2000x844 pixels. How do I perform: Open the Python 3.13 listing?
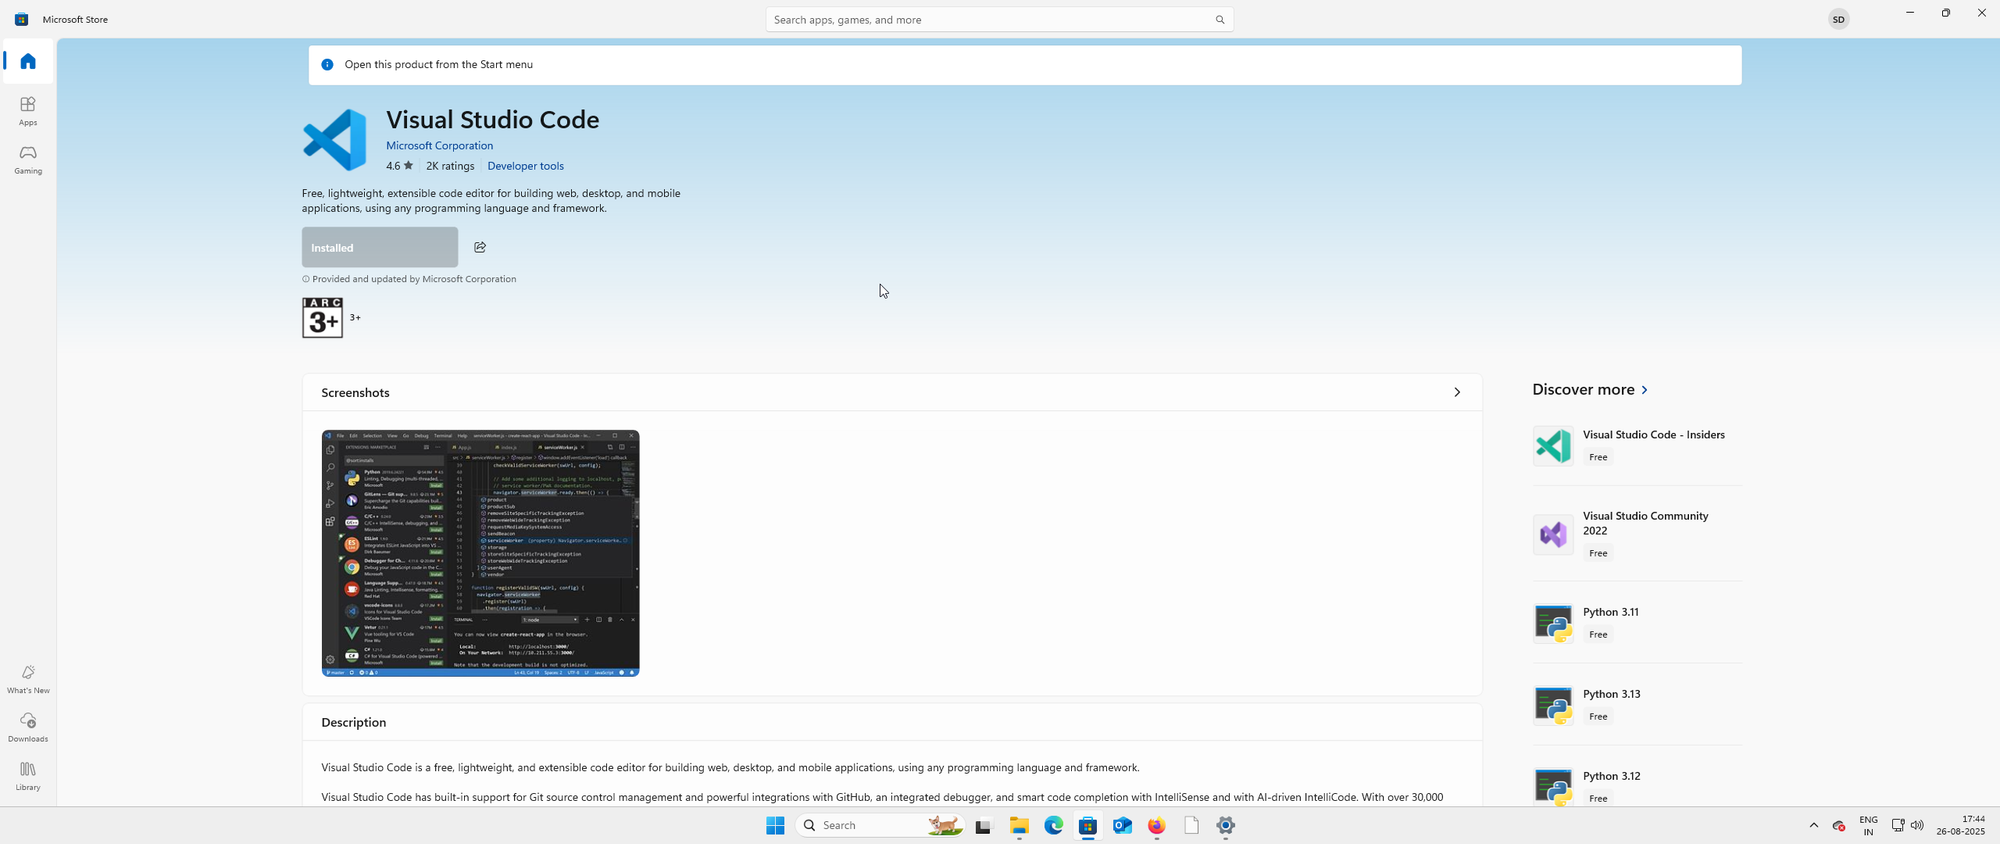(x=1637, y=704)
